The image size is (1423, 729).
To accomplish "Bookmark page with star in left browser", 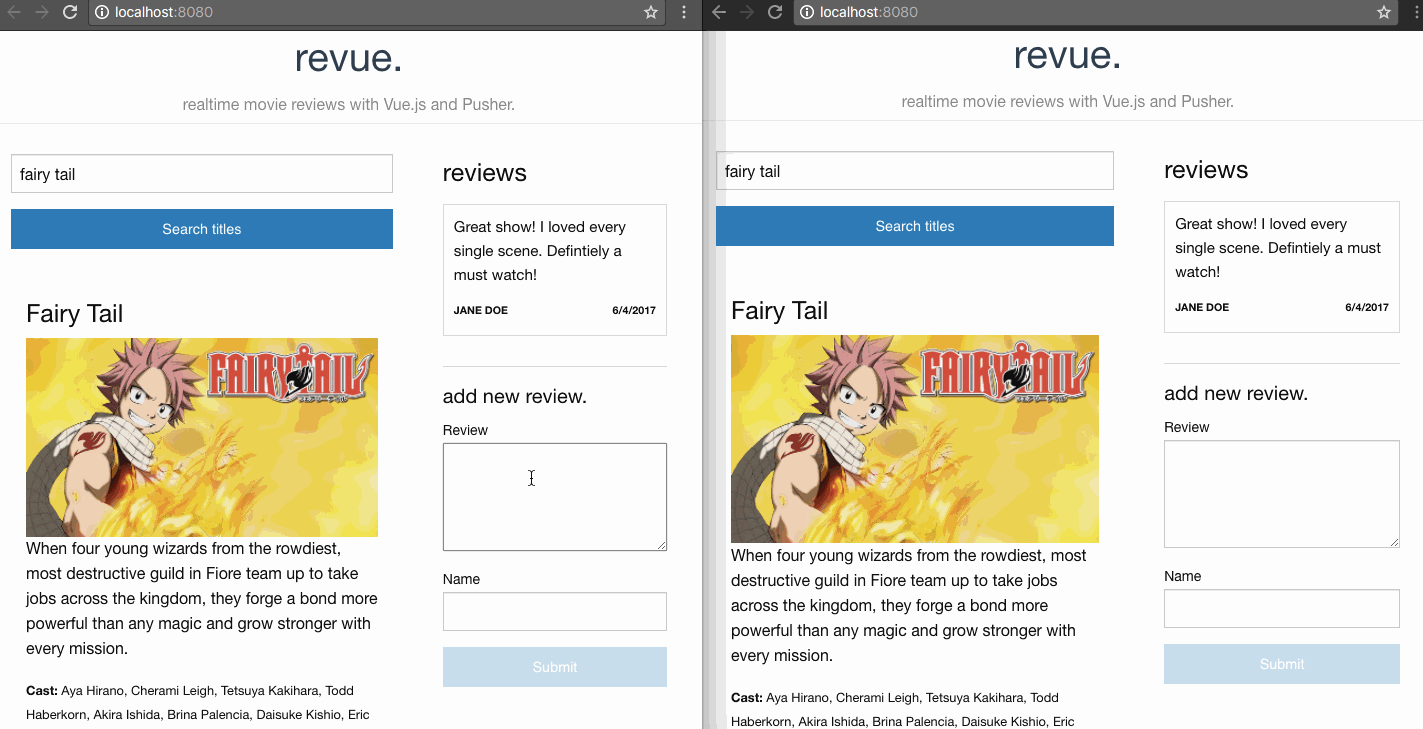I will pyautogui.click(x=651, y=12).
